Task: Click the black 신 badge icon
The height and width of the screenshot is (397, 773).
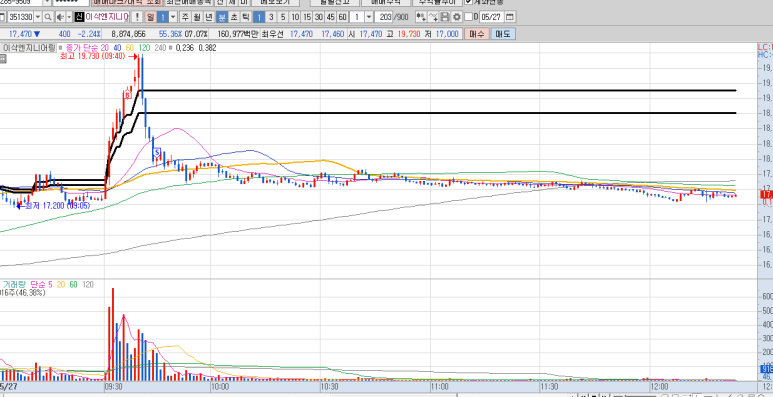Action: [x=79, y=17]
